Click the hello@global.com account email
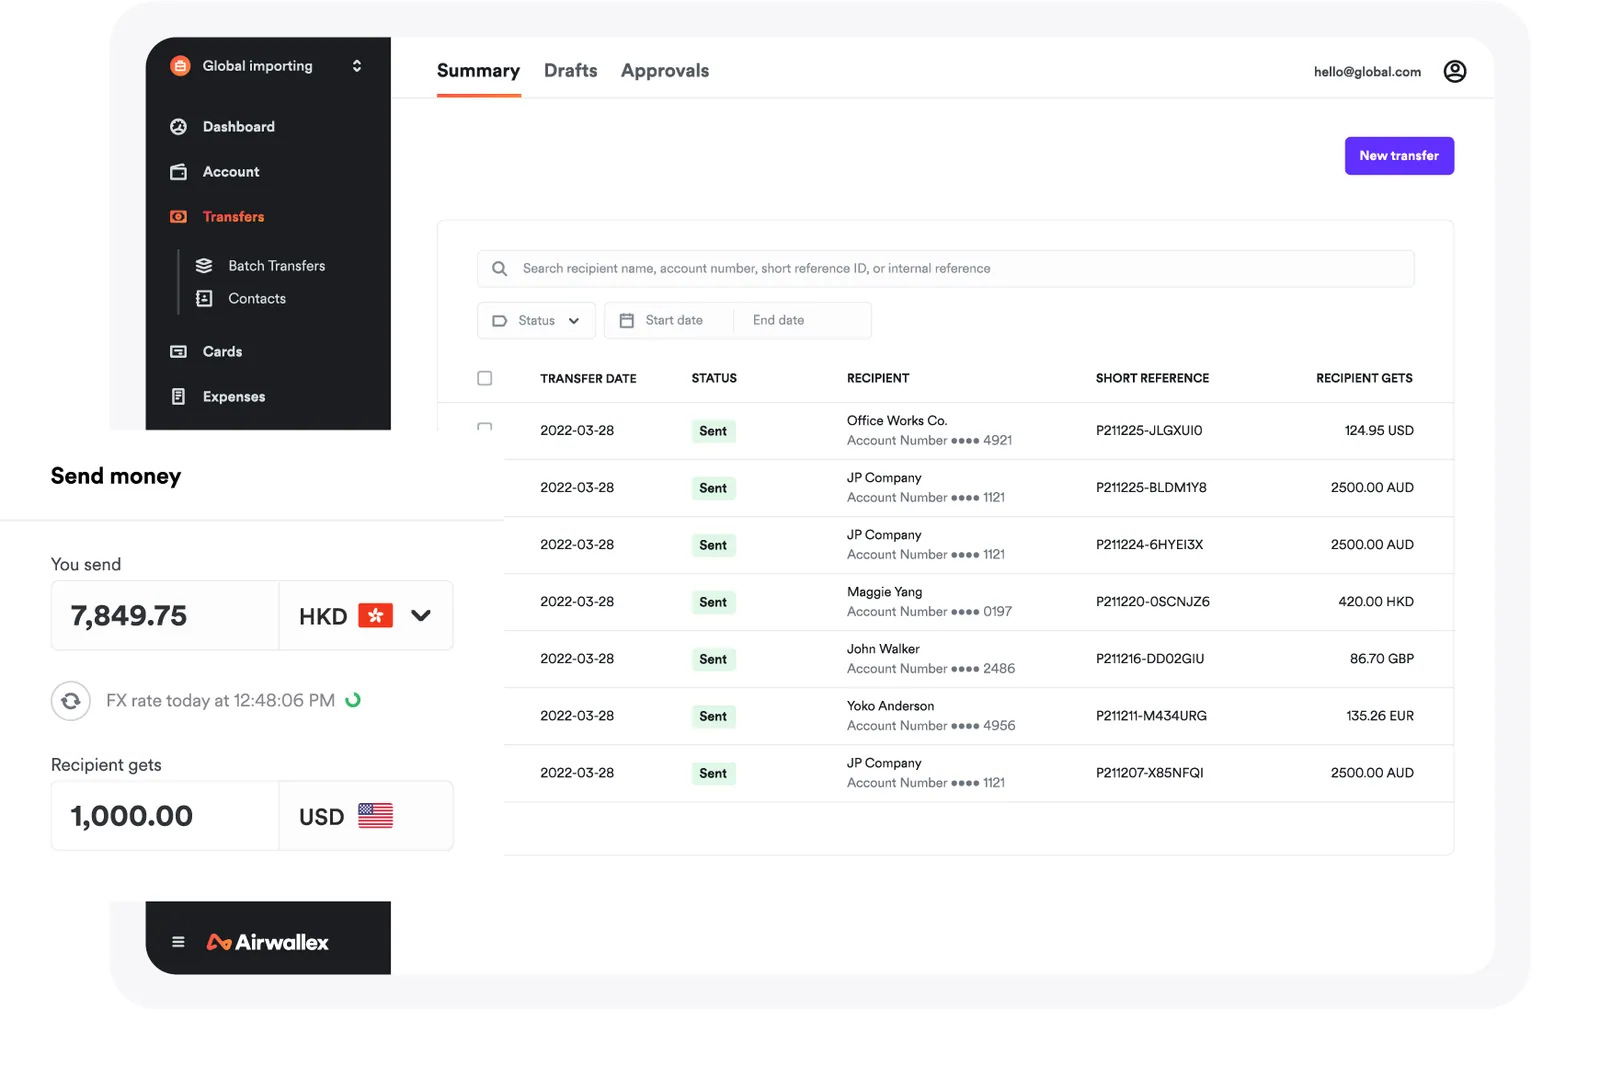The width and height of the screenshot is (1600, 1078). coord(1367,72)
